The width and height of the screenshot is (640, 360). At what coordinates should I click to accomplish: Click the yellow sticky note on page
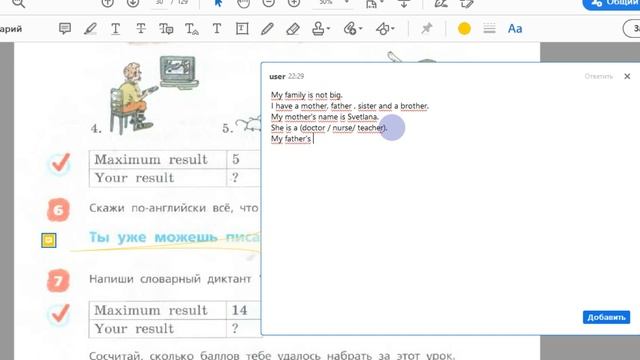point(49,240)
